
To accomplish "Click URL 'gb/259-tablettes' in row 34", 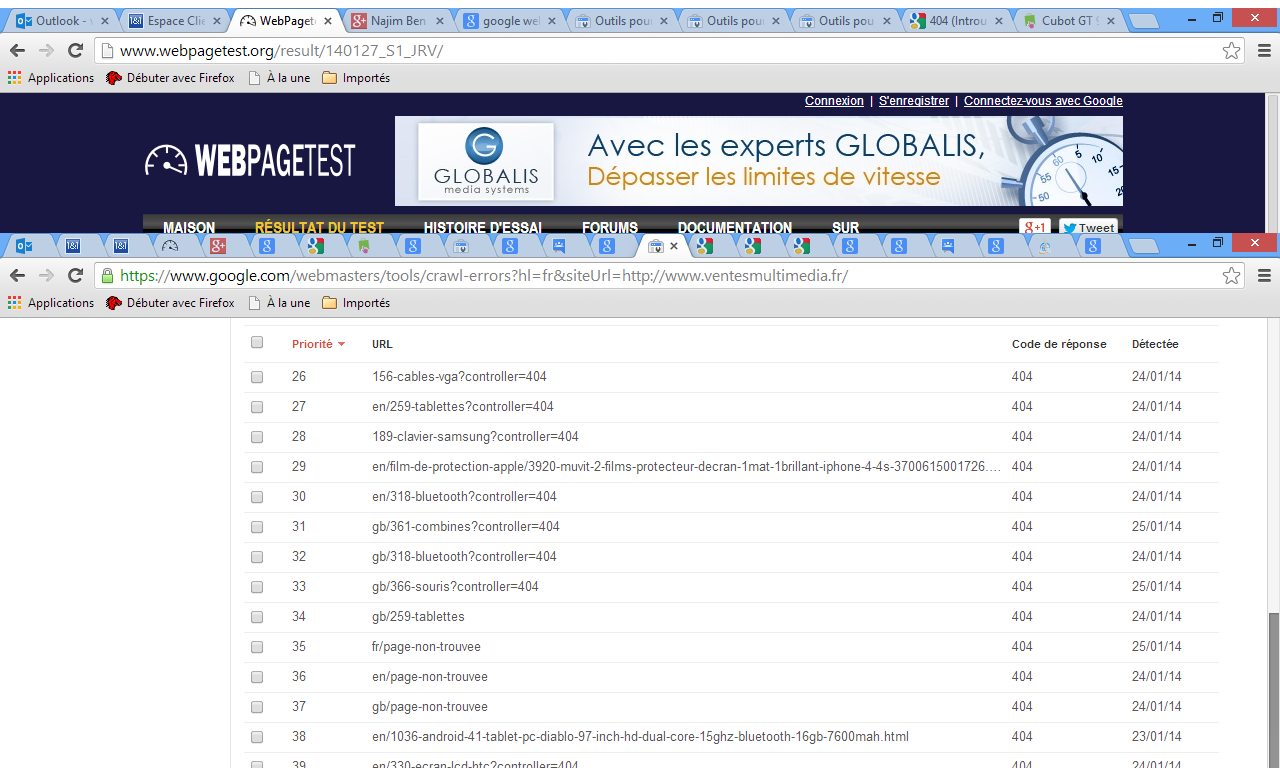I will pos(418,617).
